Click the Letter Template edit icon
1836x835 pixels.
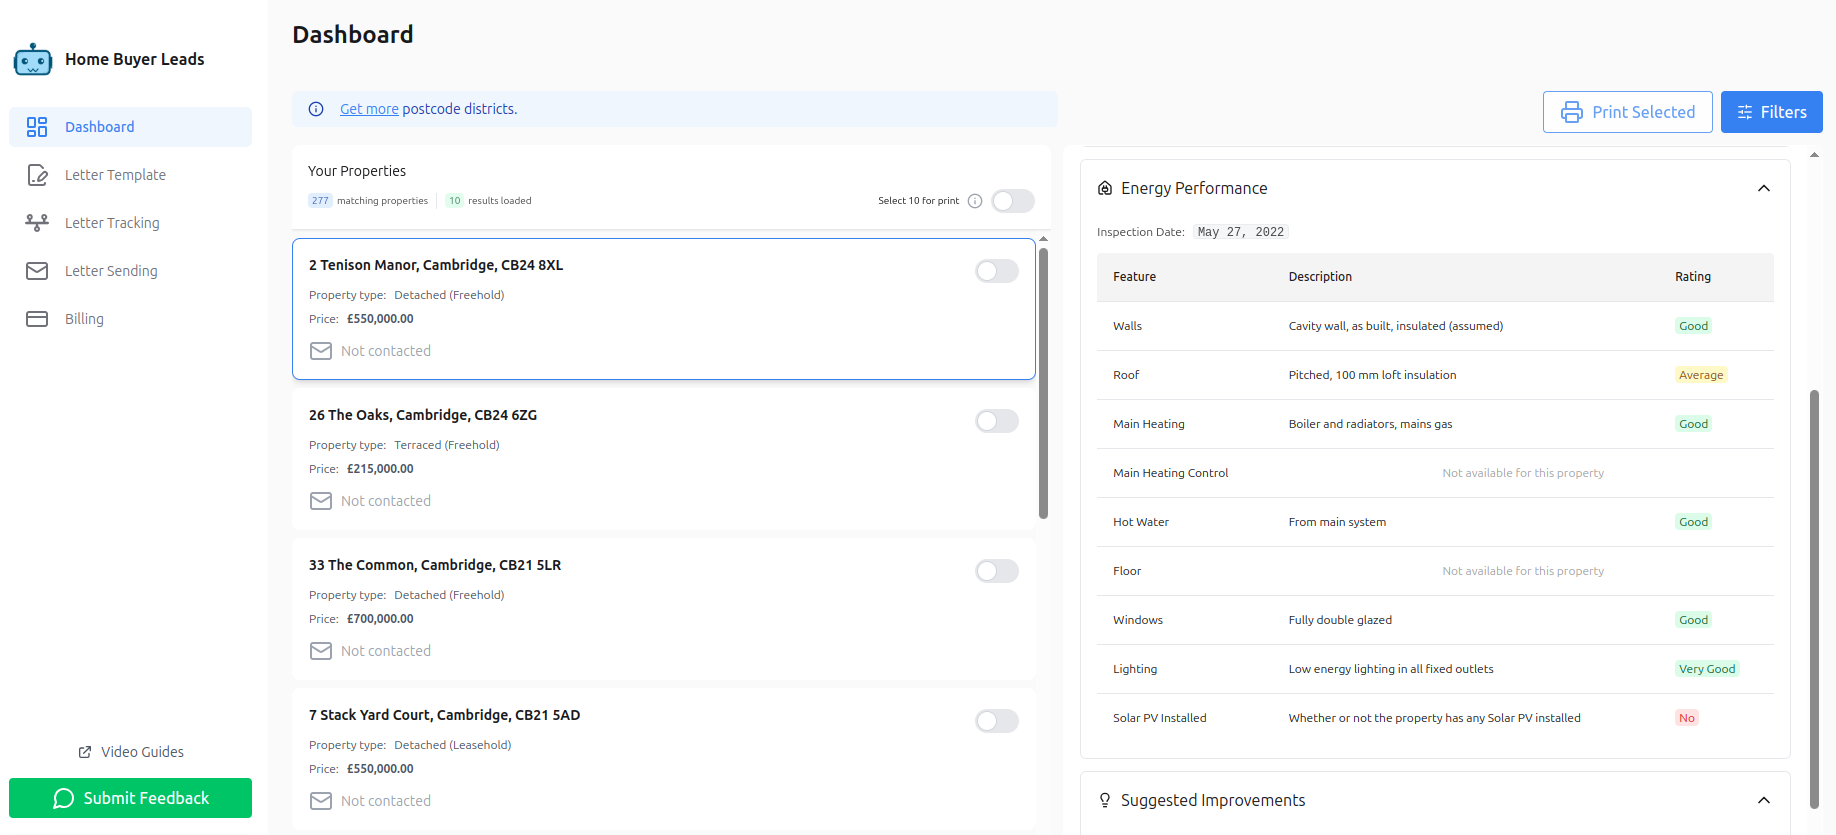(x=37, y=175)
